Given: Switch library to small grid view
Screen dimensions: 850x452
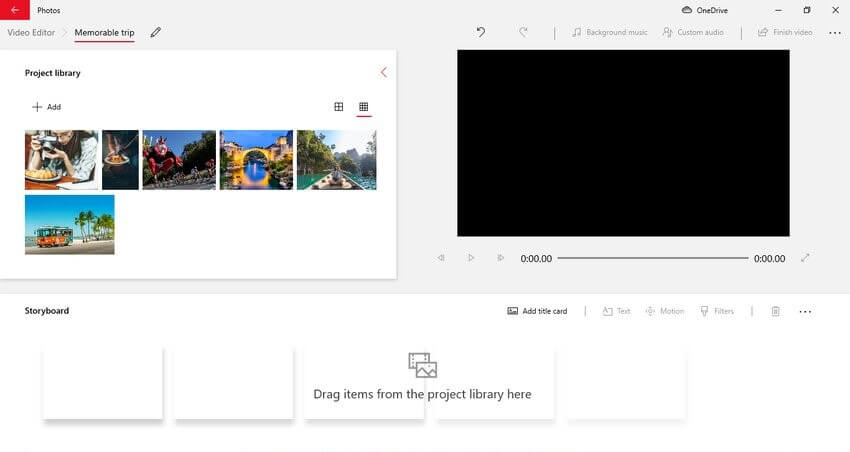Looking at the screenshot, I should tap(364, 107).
